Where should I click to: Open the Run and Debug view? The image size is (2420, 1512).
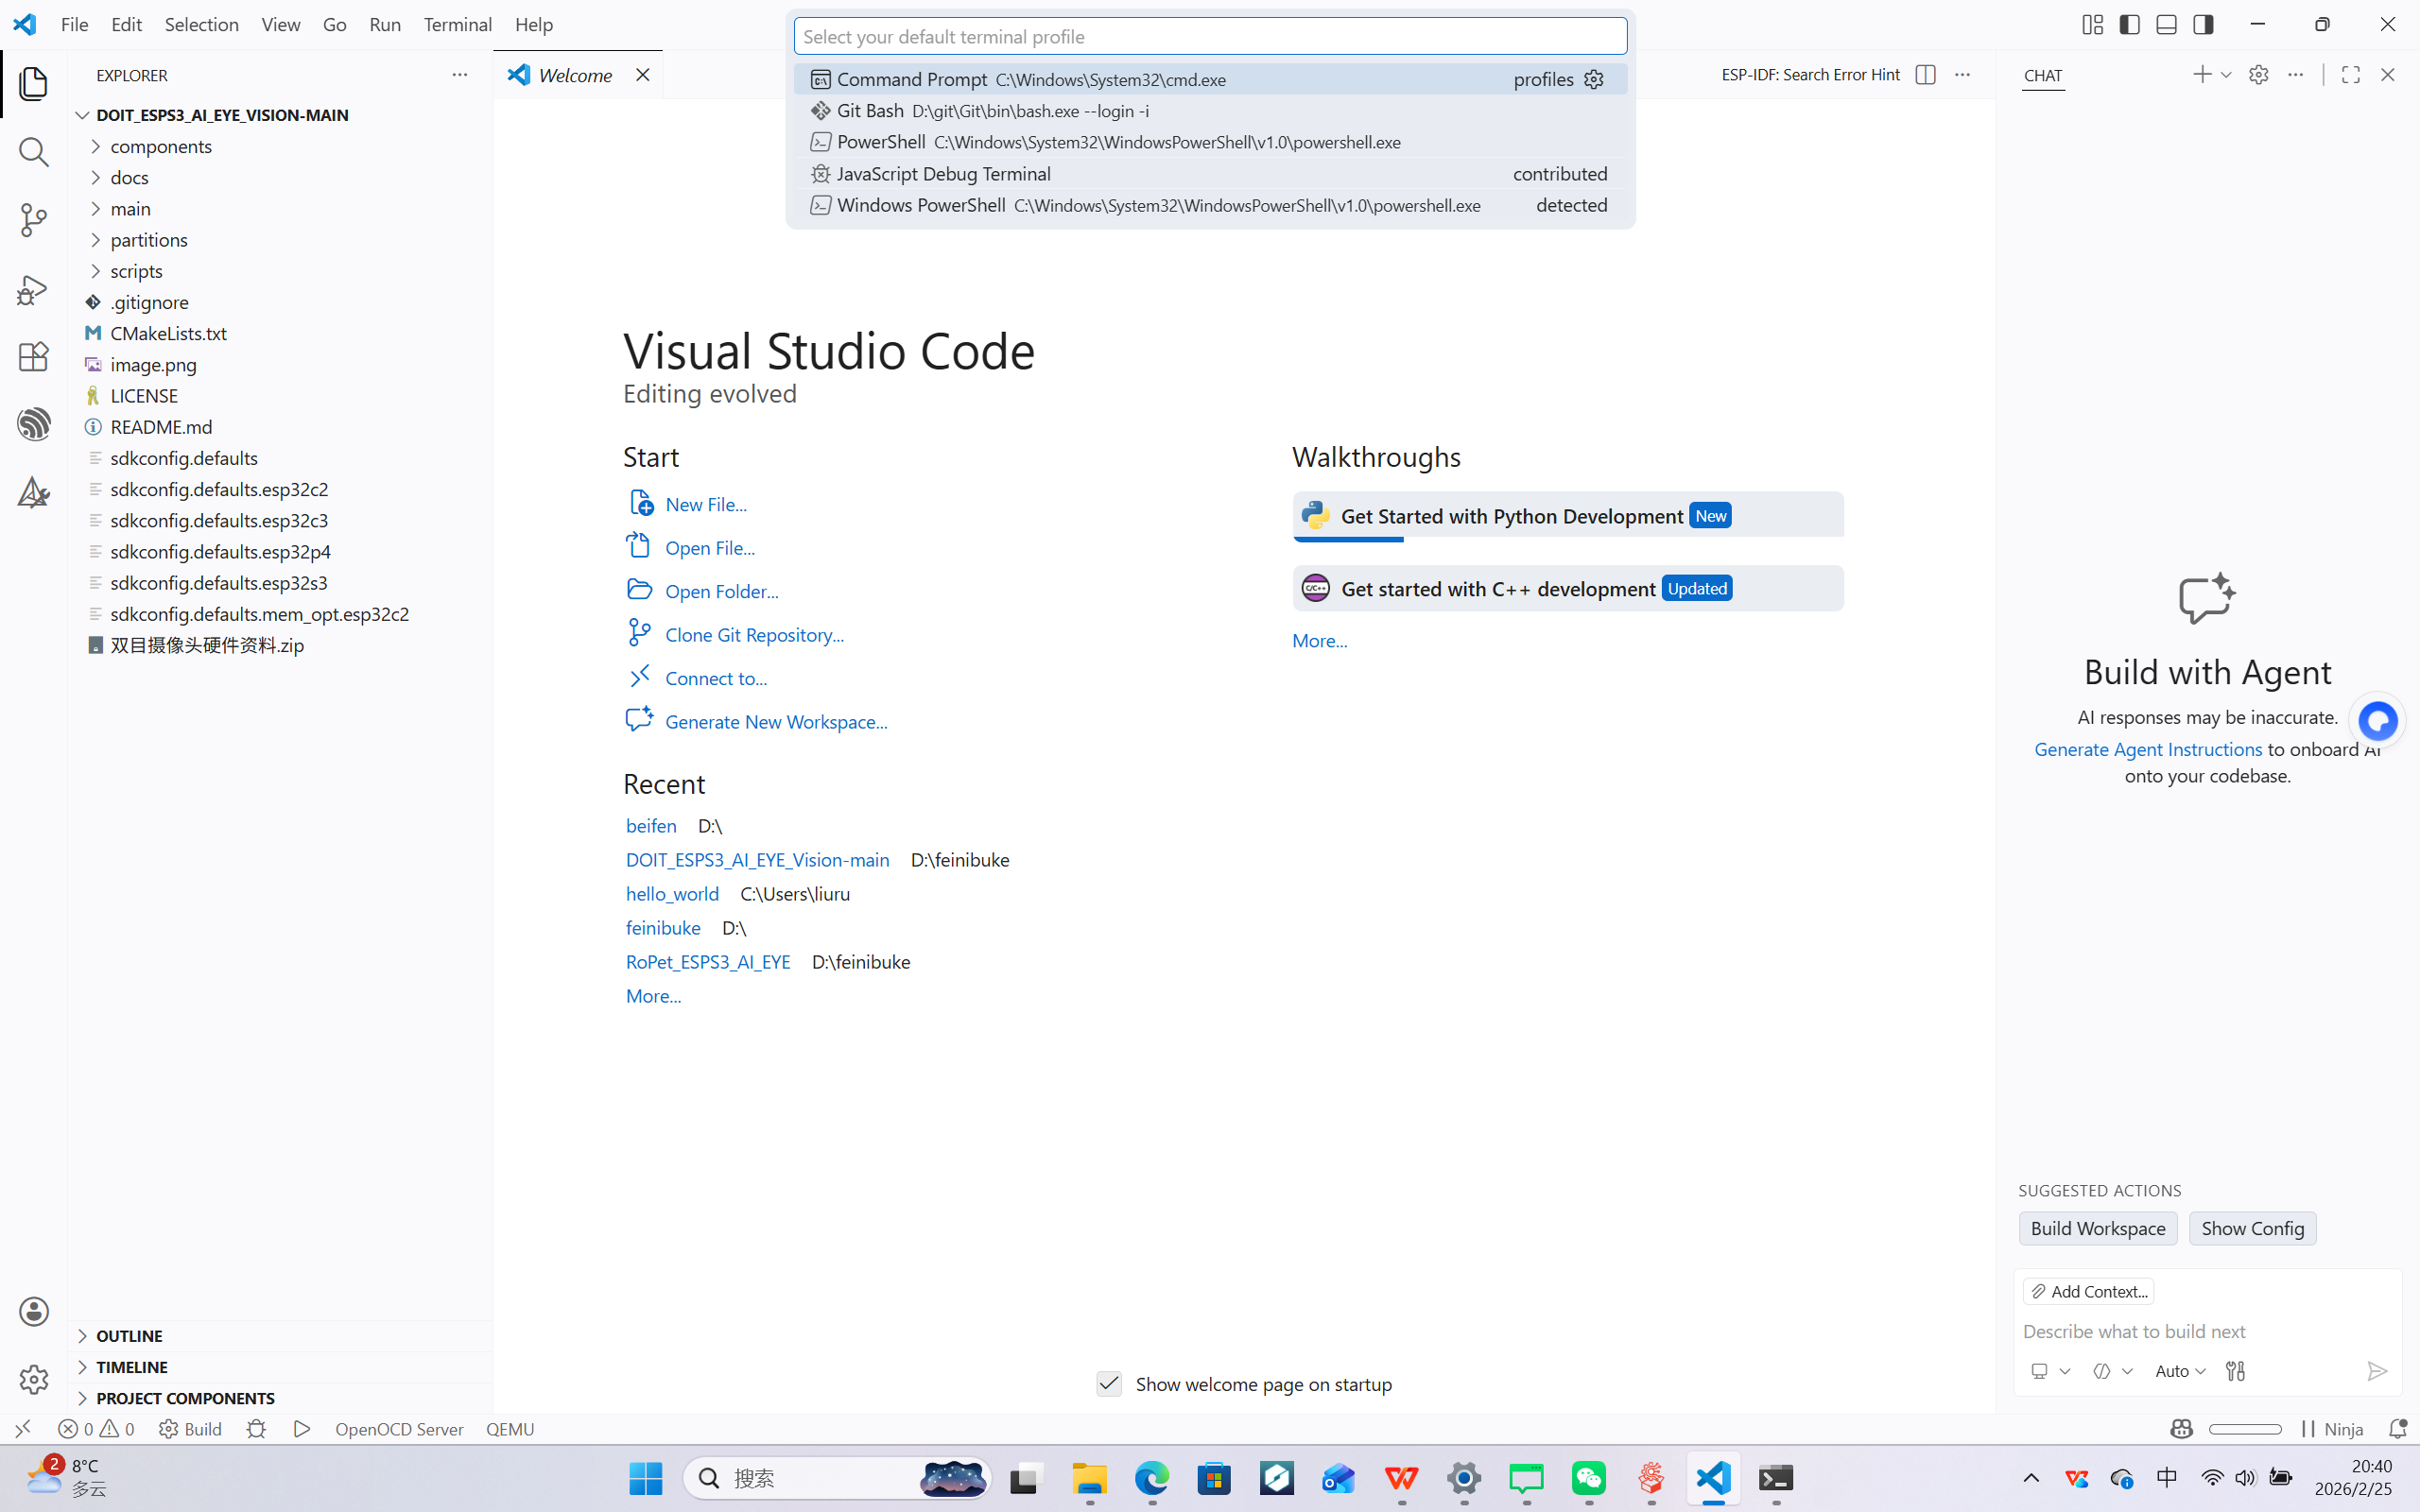coord(33,289)
